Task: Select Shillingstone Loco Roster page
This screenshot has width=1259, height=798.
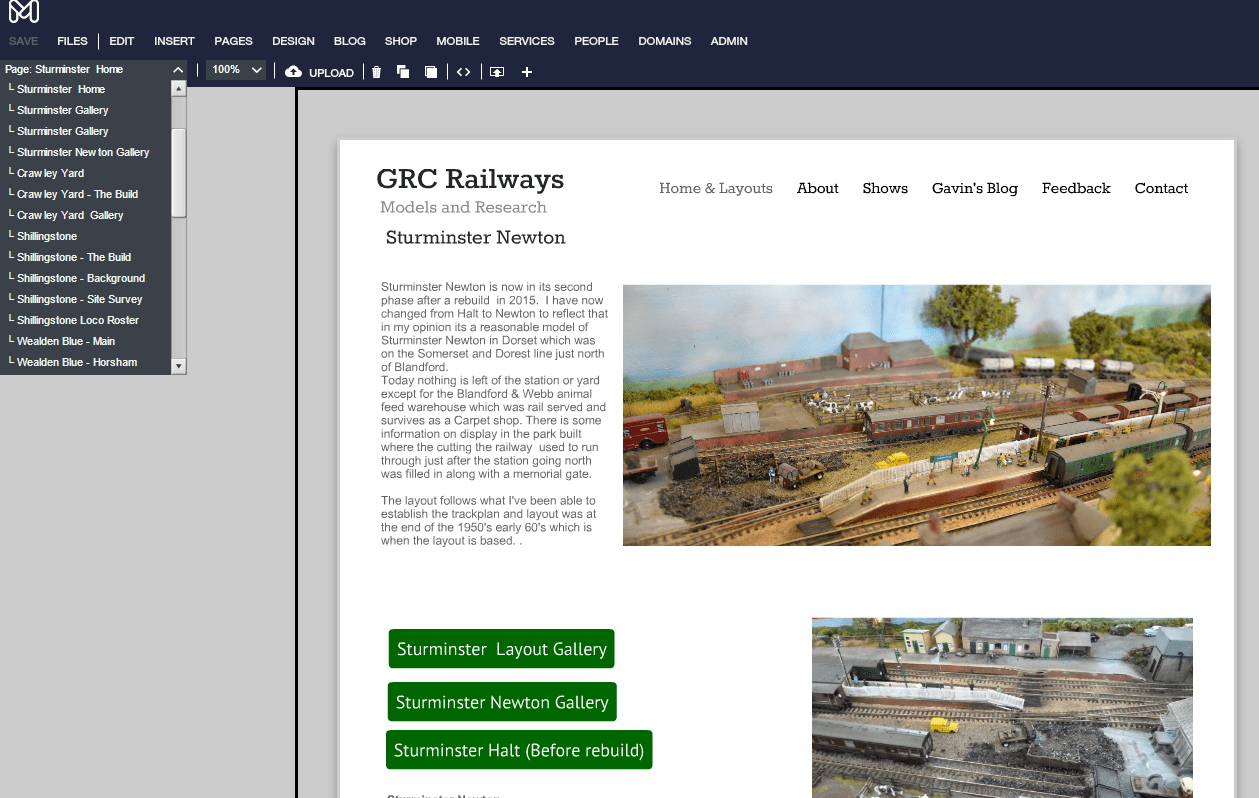Action: pyautogui.click(x=77, y=320)
